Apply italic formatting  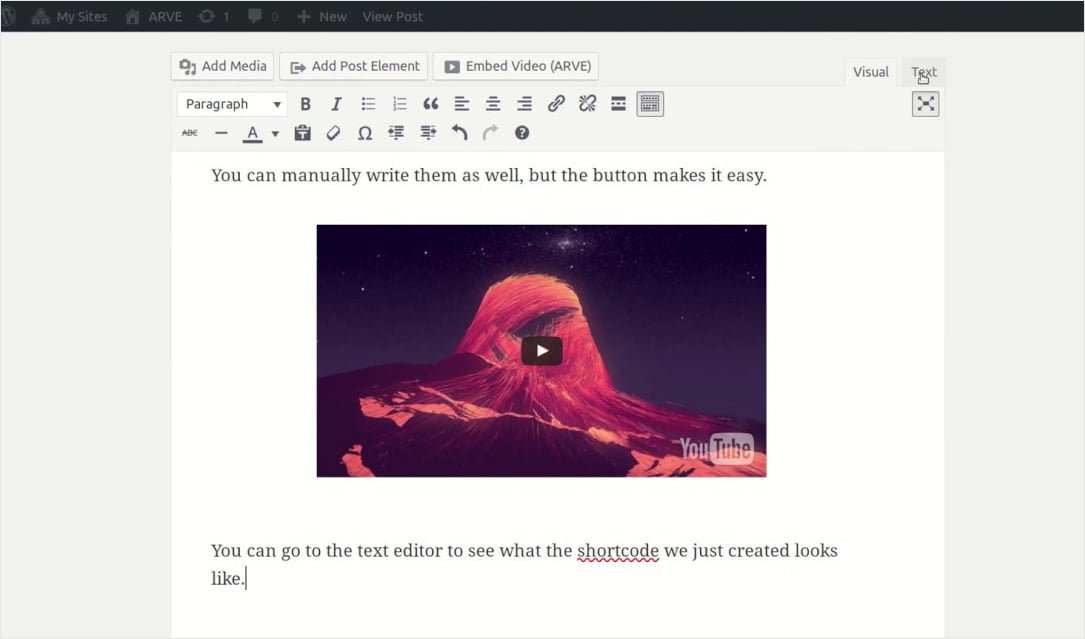(337, 103)
